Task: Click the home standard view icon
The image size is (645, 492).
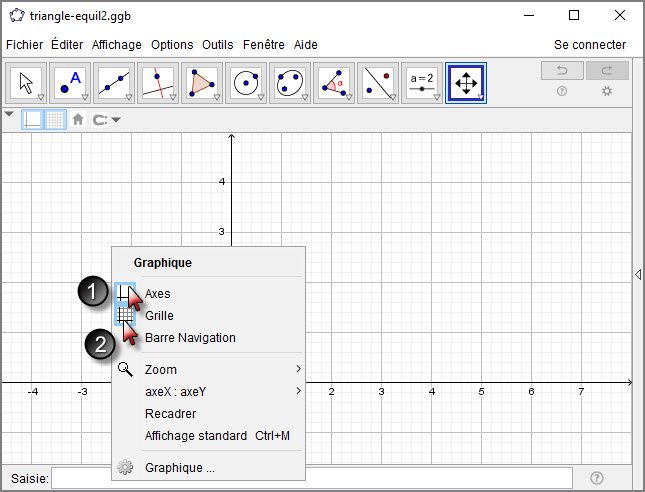Action: 78,120
